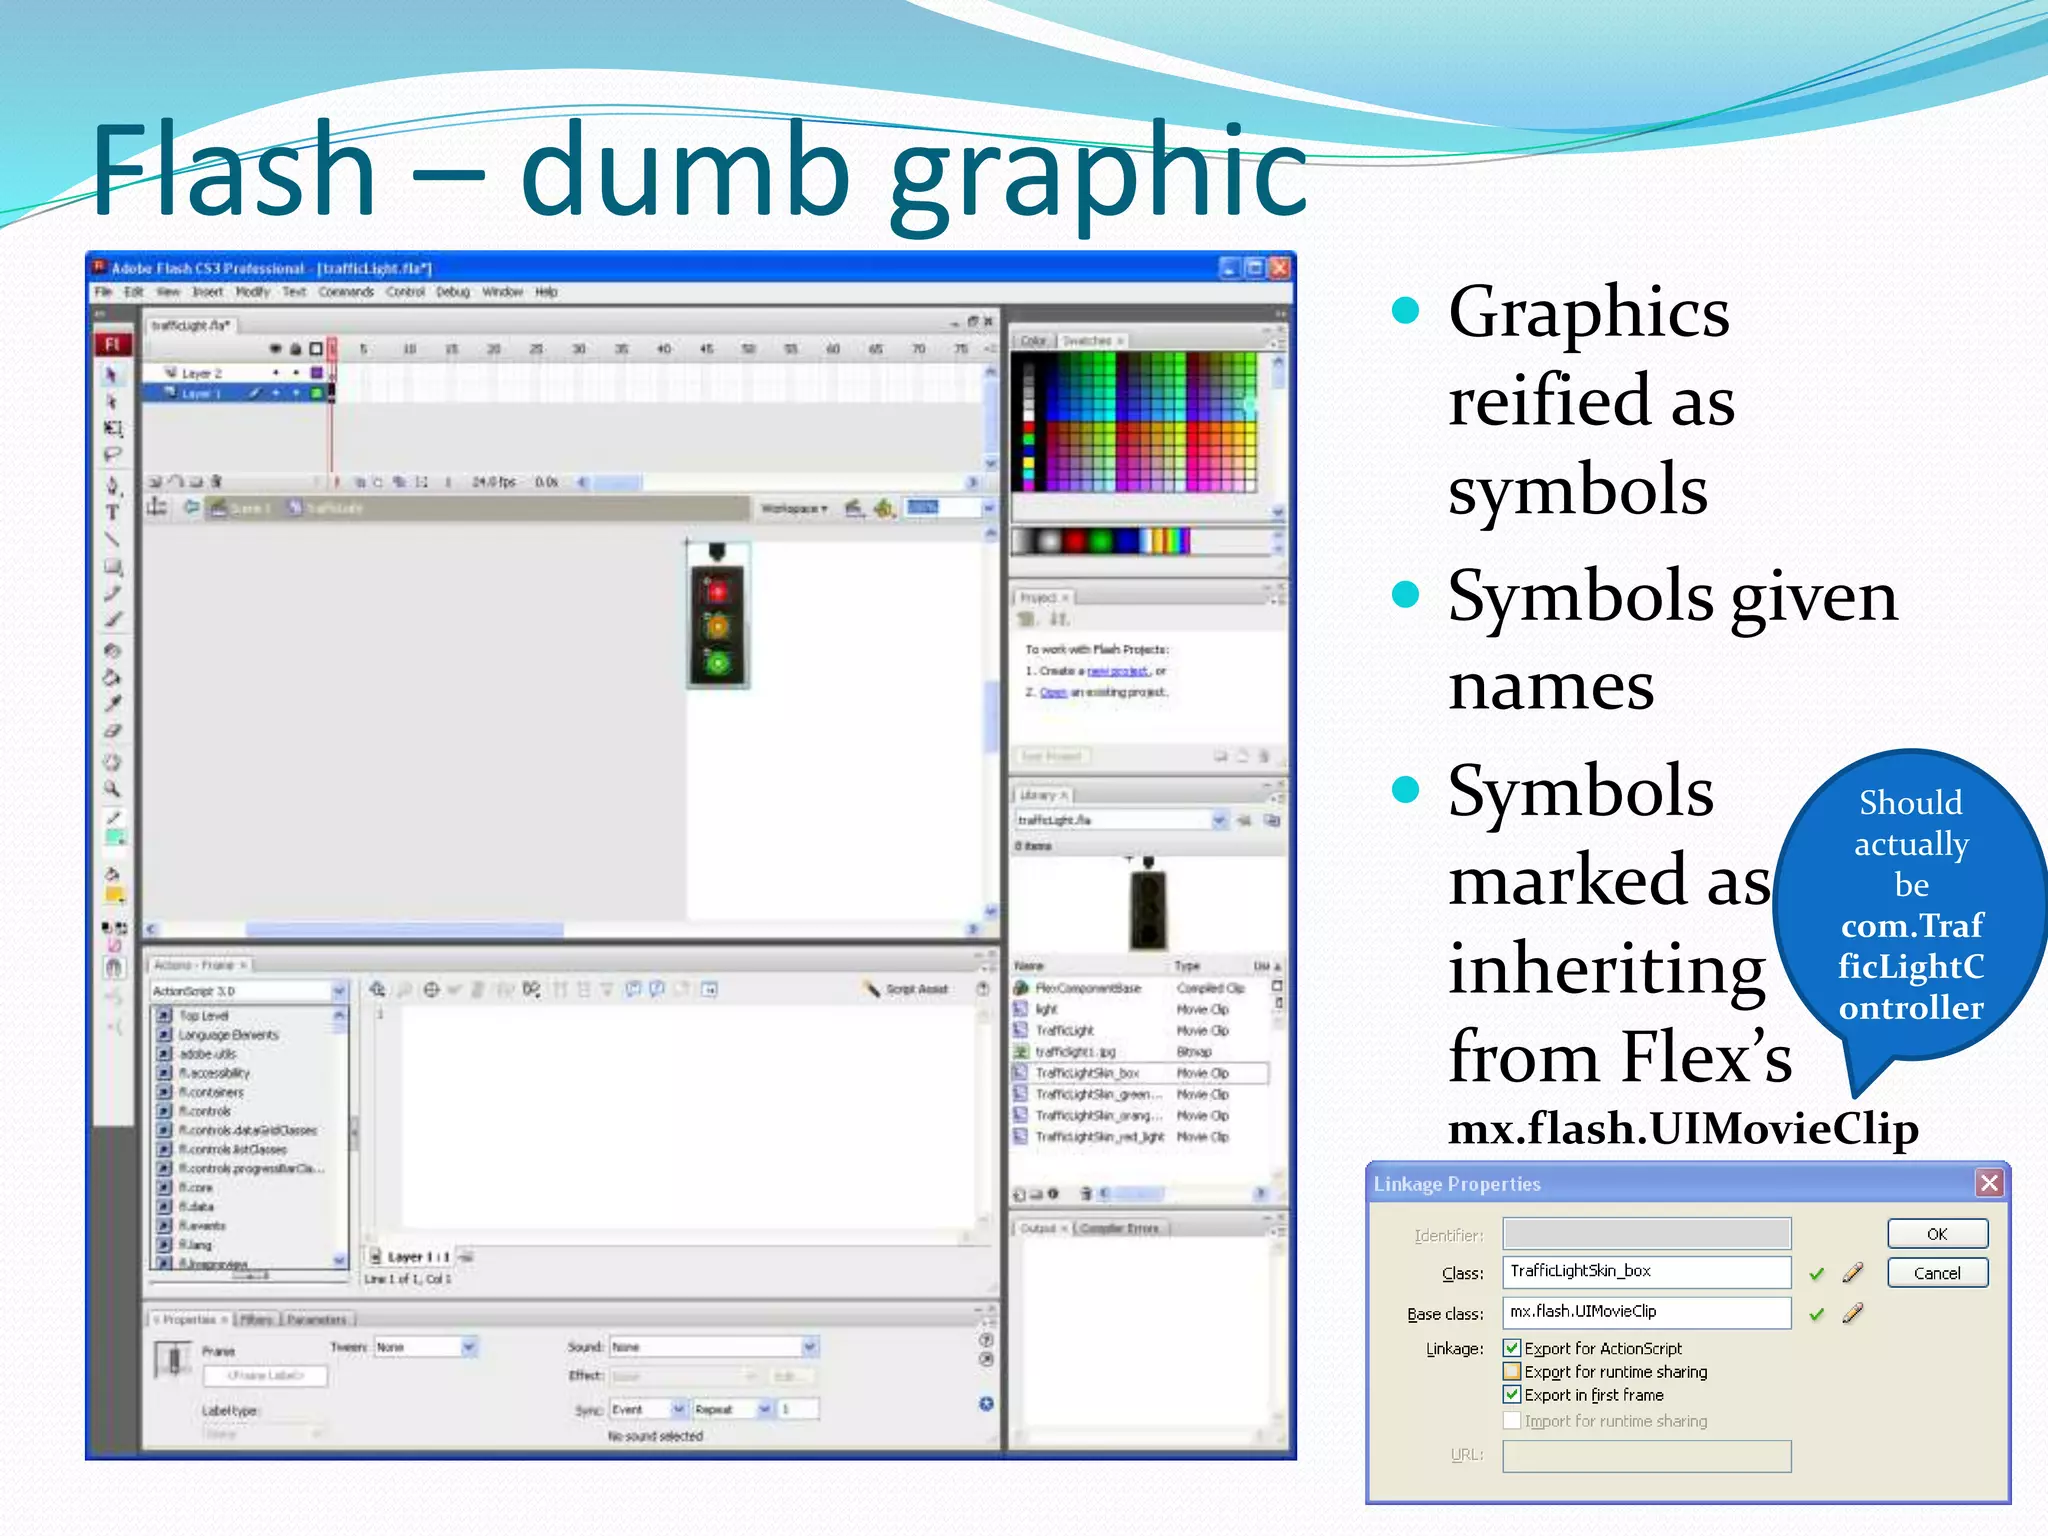
Task: Open the library document dropdown trafficLight.fla
Action: (x=1219, y=820)
